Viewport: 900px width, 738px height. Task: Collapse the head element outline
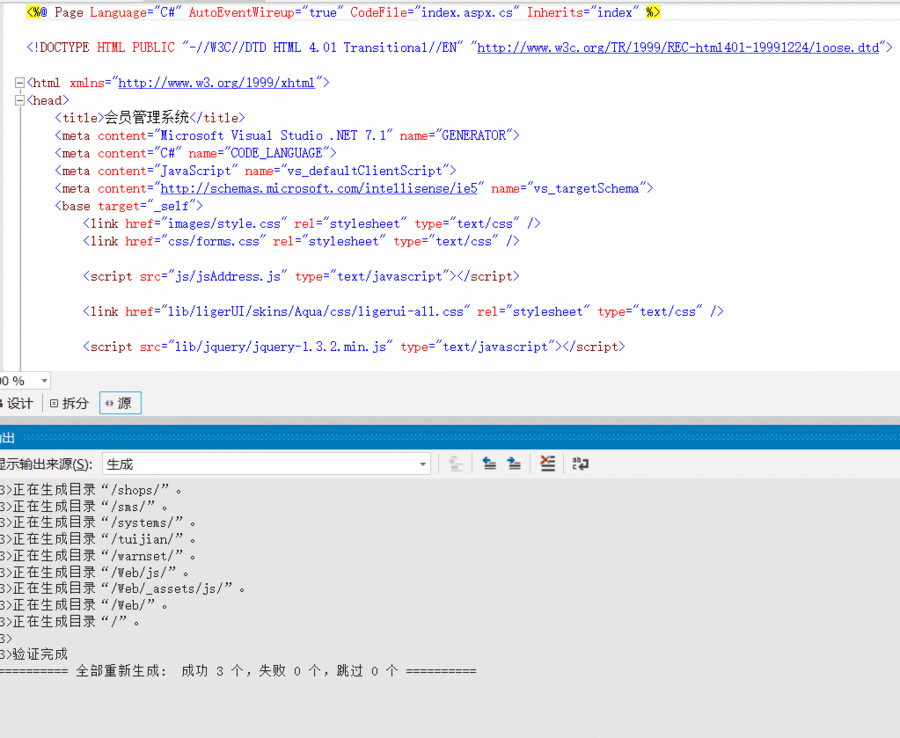(20, 100)
